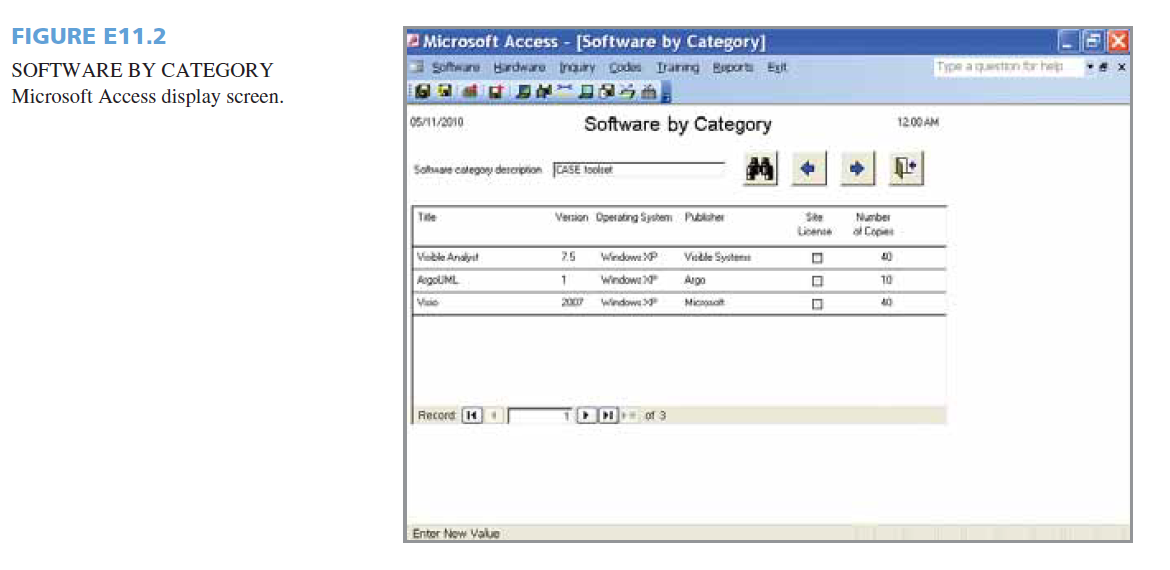The image size is (1170, 570).
Task: Open the Codes menu
Action: pyautogui.click(x=625, y=68)
